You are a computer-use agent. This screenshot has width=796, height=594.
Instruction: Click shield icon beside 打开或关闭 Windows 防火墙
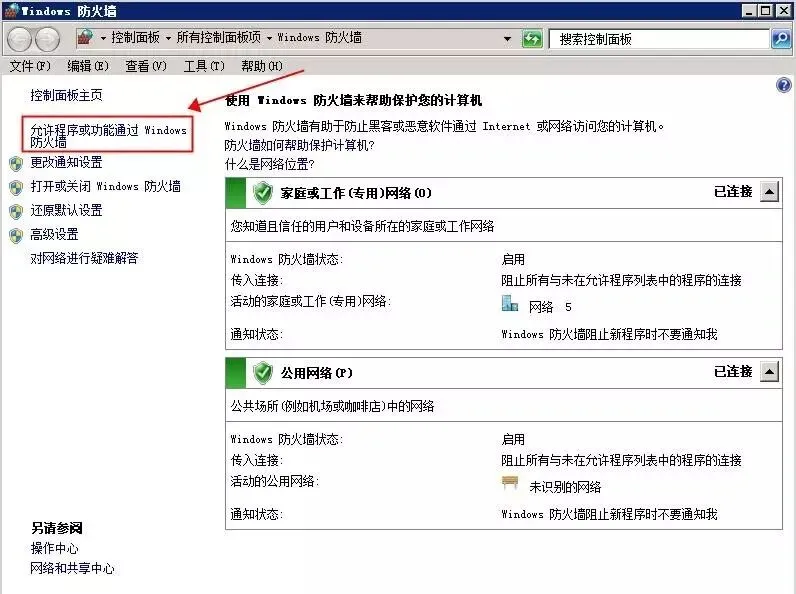(x=16, y=187)
